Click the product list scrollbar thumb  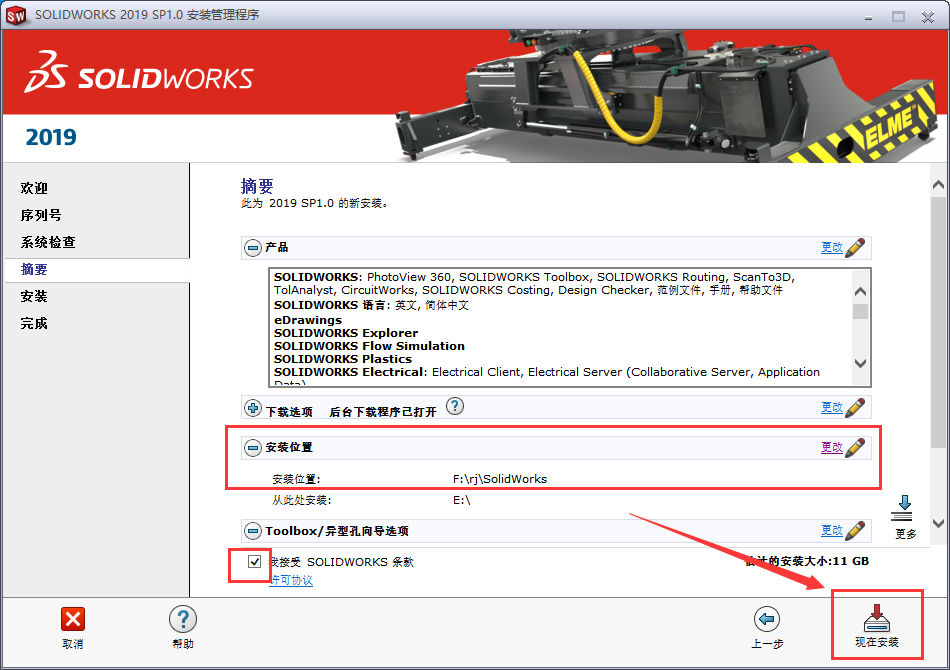coord(860,311)
